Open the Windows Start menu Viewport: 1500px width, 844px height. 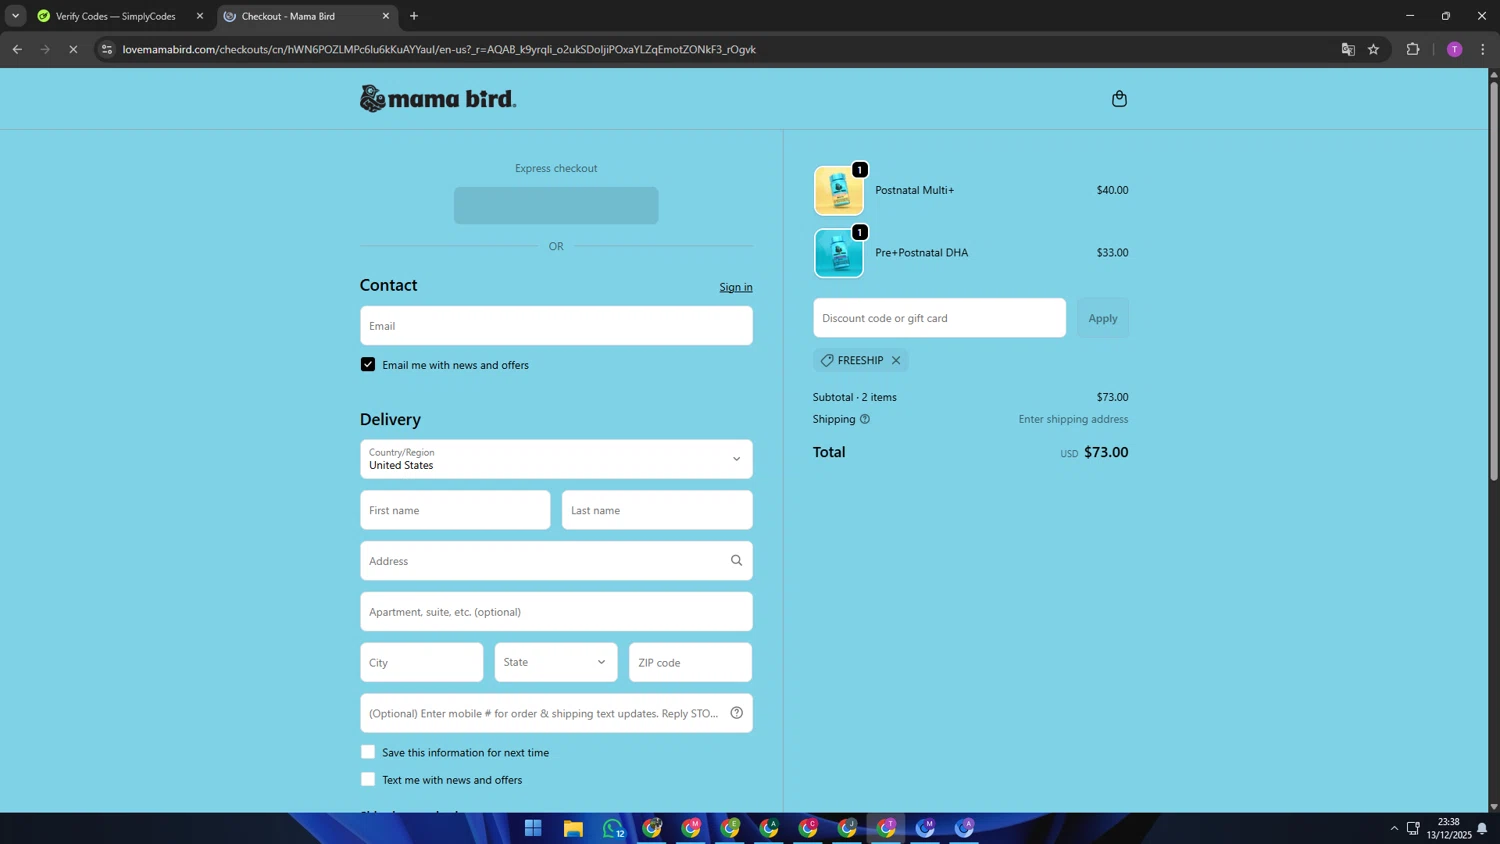tap(533, 828)
